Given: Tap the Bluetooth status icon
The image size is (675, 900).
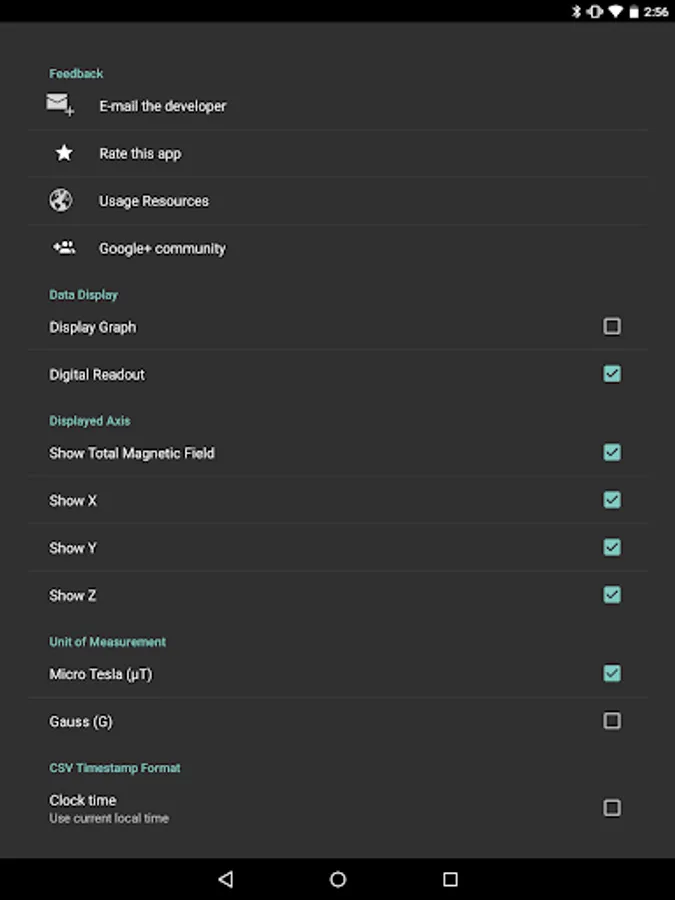Looking at the screenshot, I should (576, 11).
